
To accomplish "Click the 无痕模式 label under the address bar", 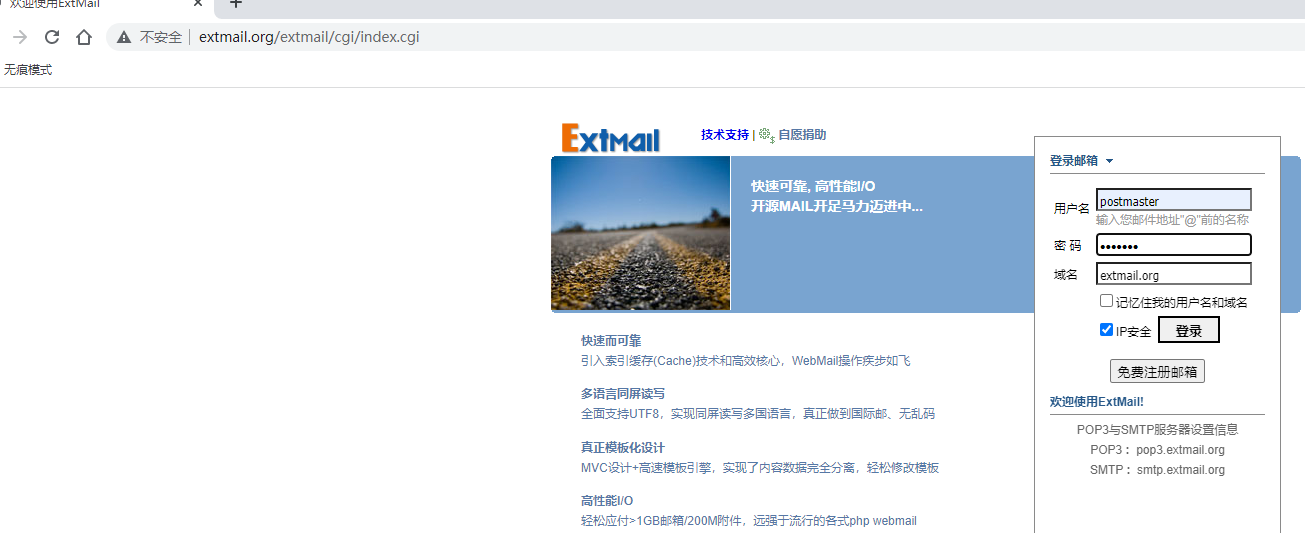I will pos(28,70).
